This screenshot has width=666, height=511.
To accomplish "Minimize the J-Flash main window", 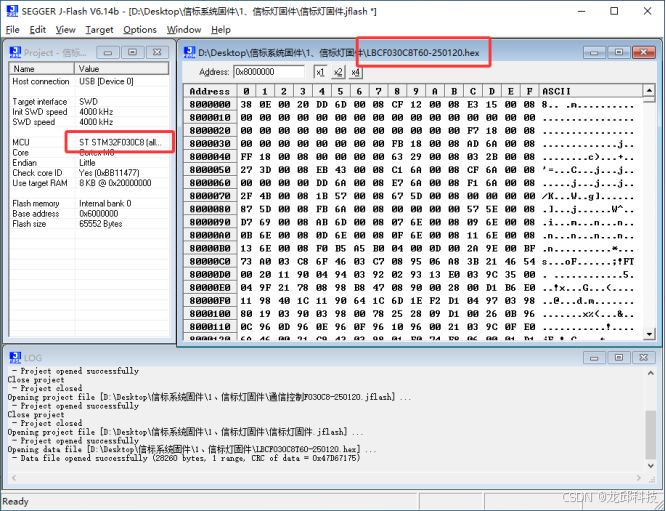I will [581, 11].
